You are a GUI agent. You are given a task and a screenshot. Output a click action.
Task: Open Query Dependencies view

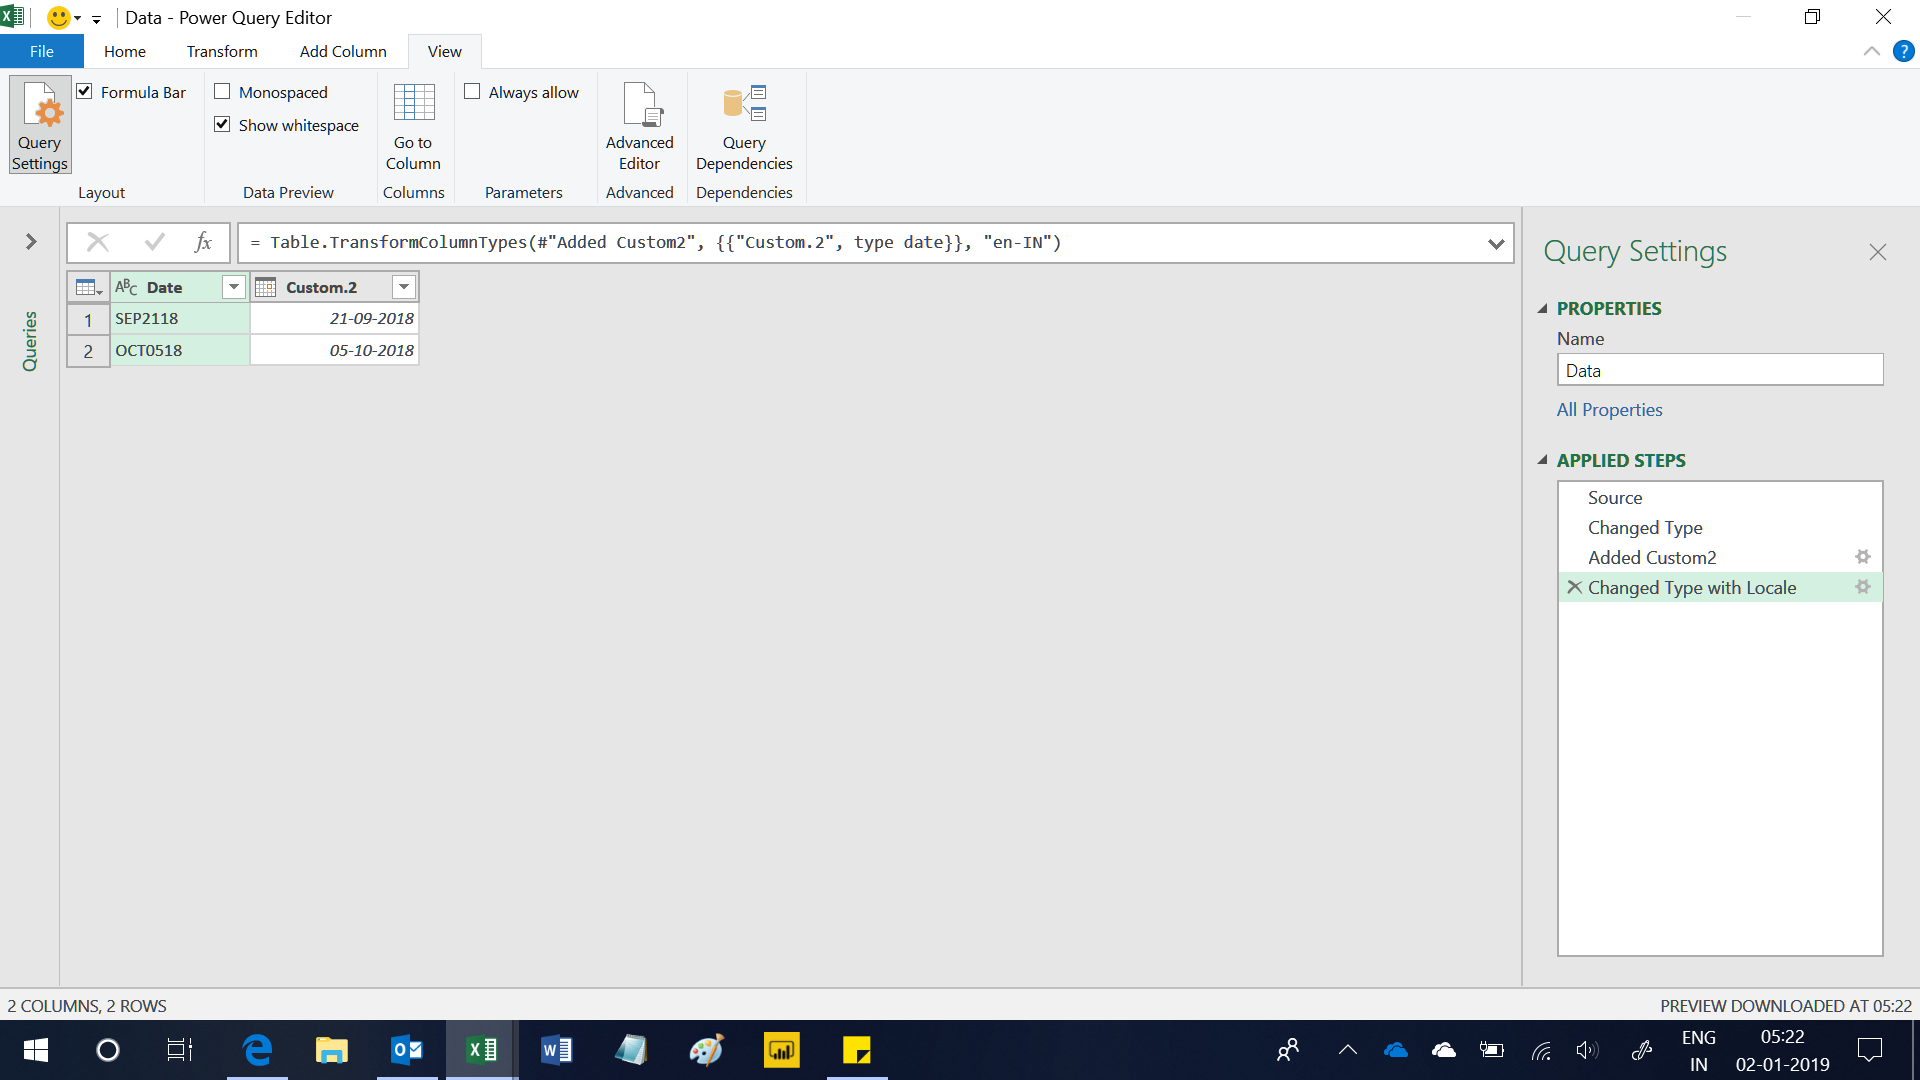[x=744, y=127]
